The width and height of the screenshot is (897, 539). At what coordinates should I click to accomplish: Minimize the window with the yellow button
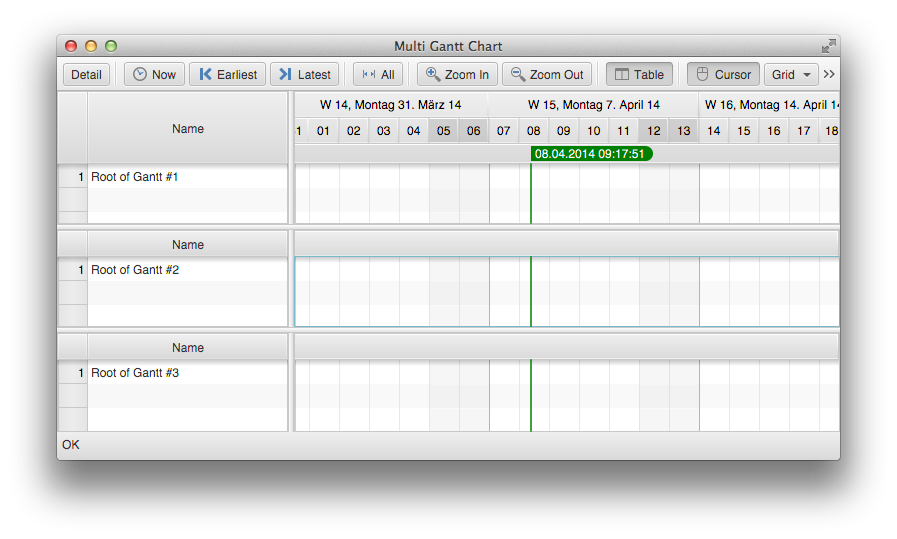91,46
